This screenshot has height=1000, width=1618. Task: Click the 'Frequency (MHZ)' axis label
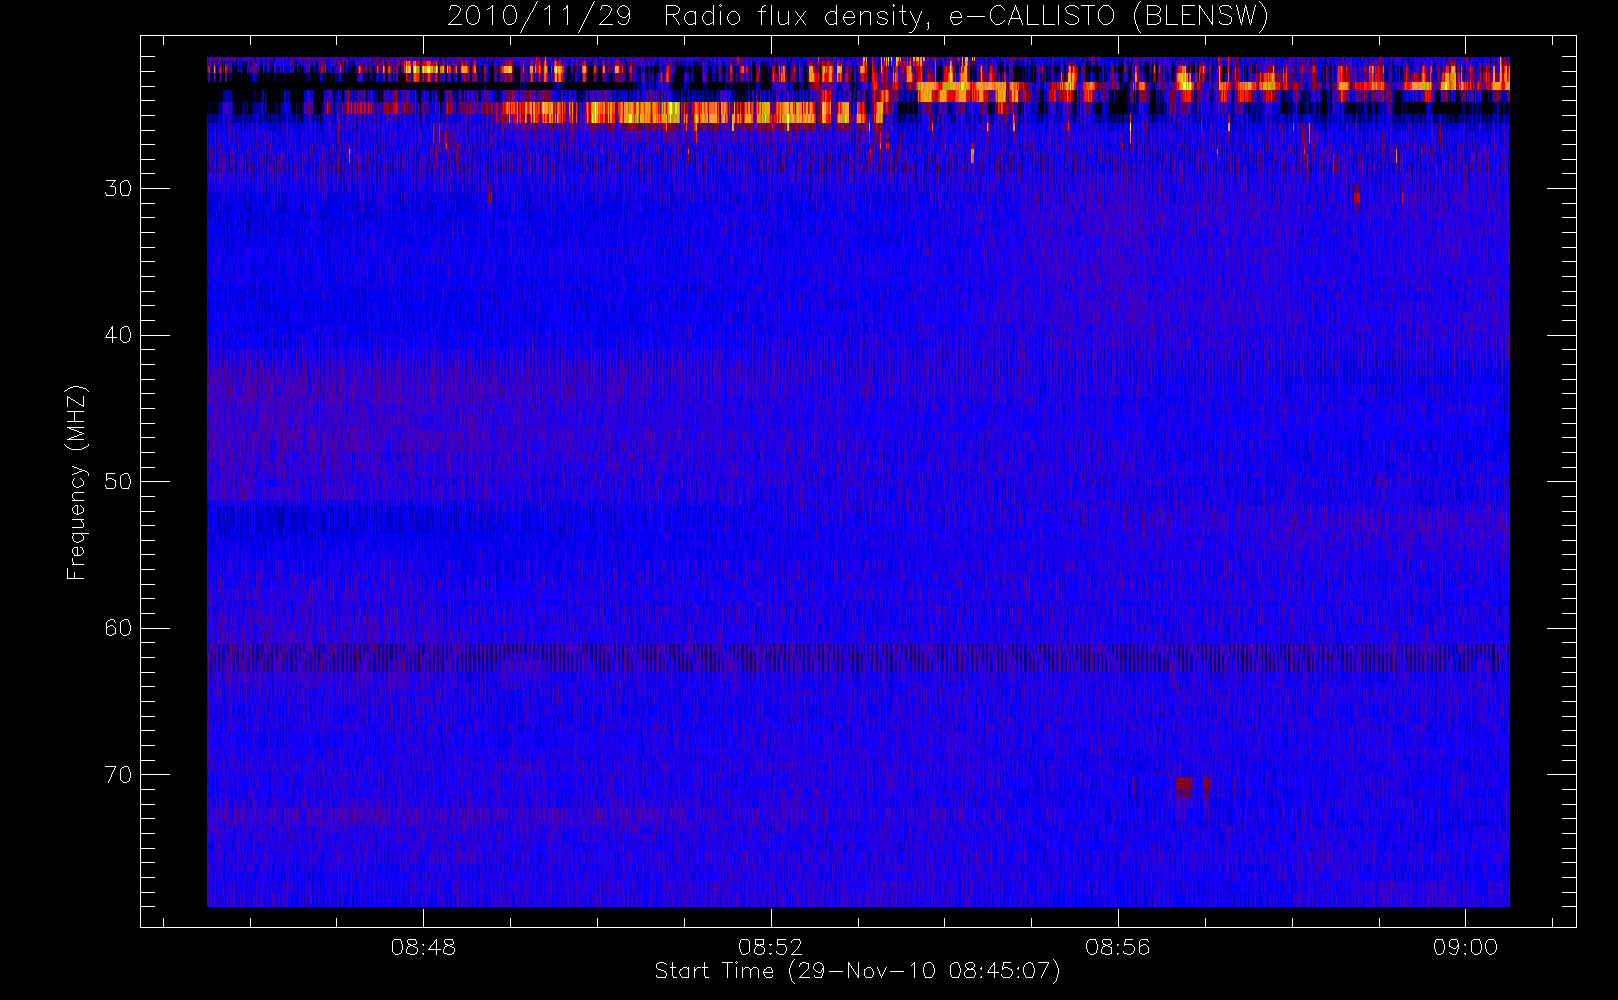point(76,482)
